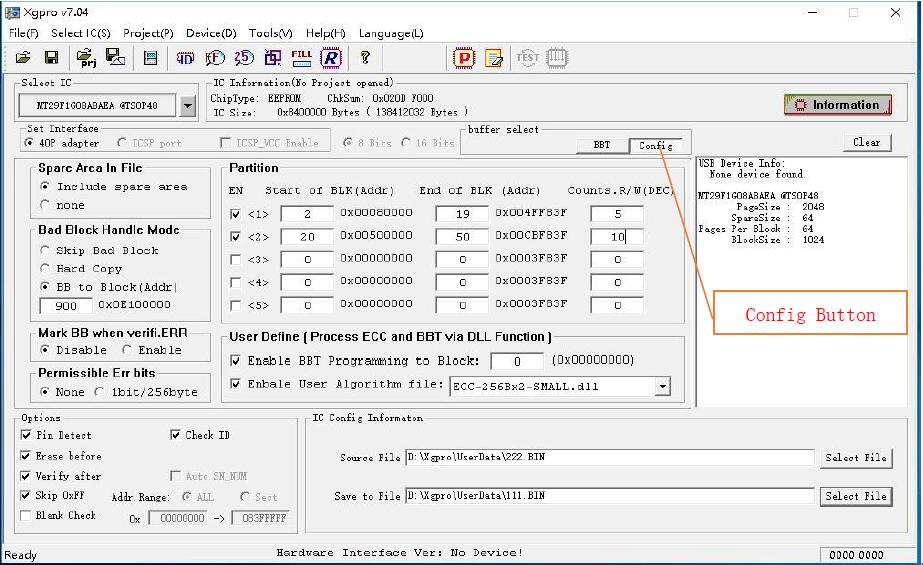Toggle partition <2> enable checkbox
This screenshot has height=565, width=923.
(x=235, y=237)
